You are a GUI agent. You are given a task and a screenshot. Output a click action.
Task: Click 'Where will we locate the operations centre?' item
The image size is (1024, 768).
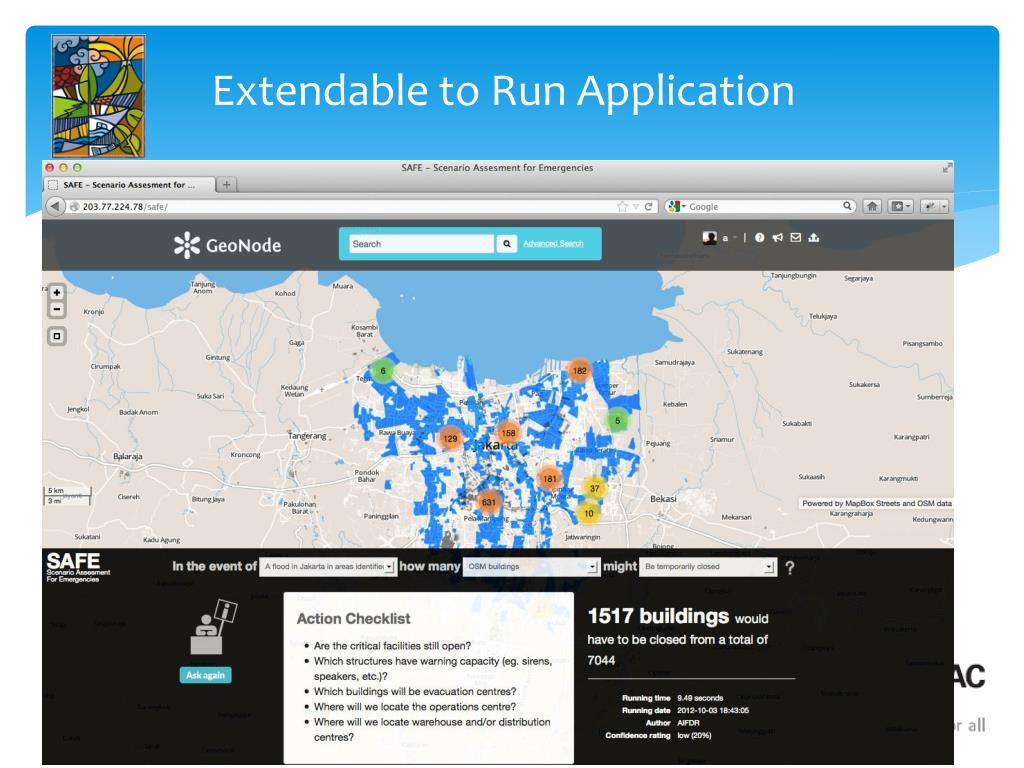click(415, 707)
